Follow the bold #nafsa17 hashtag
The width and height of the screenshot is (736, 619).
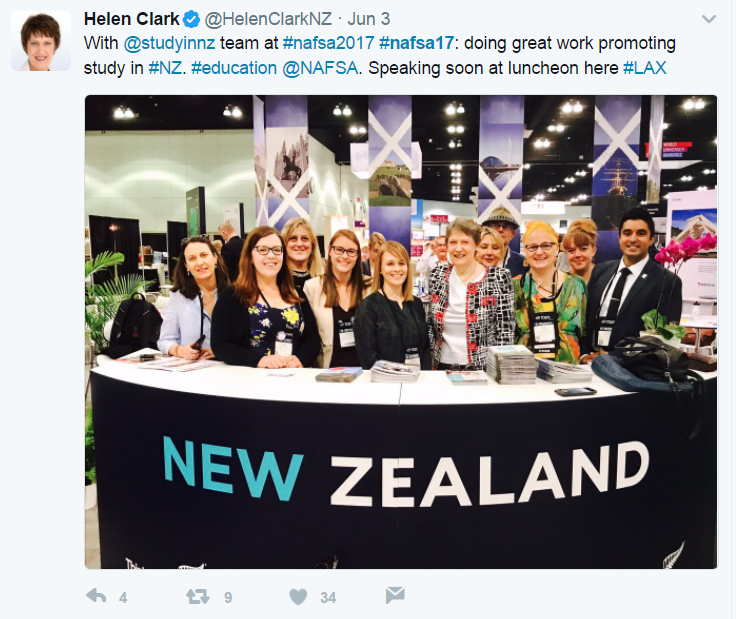(416, 43)
